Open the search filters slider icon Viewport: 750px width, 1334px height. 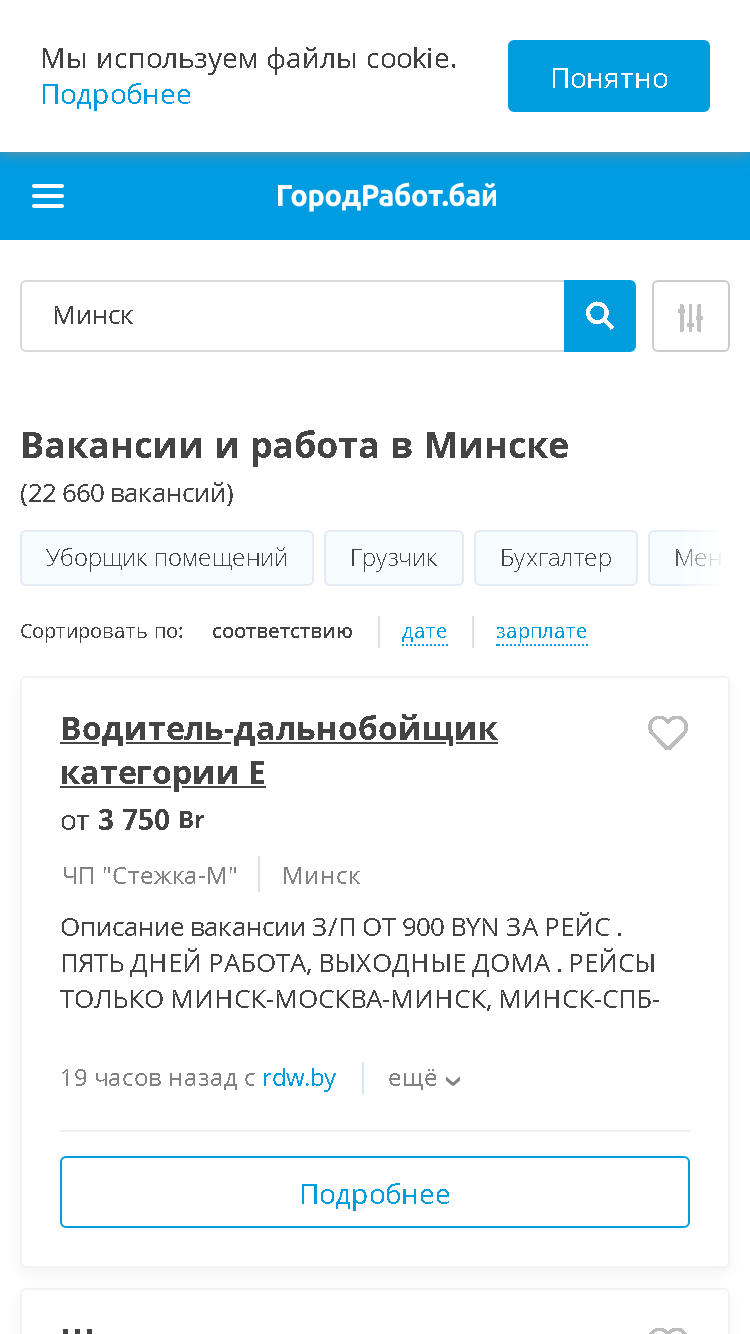pyautogui.click(x=691, y=316)
